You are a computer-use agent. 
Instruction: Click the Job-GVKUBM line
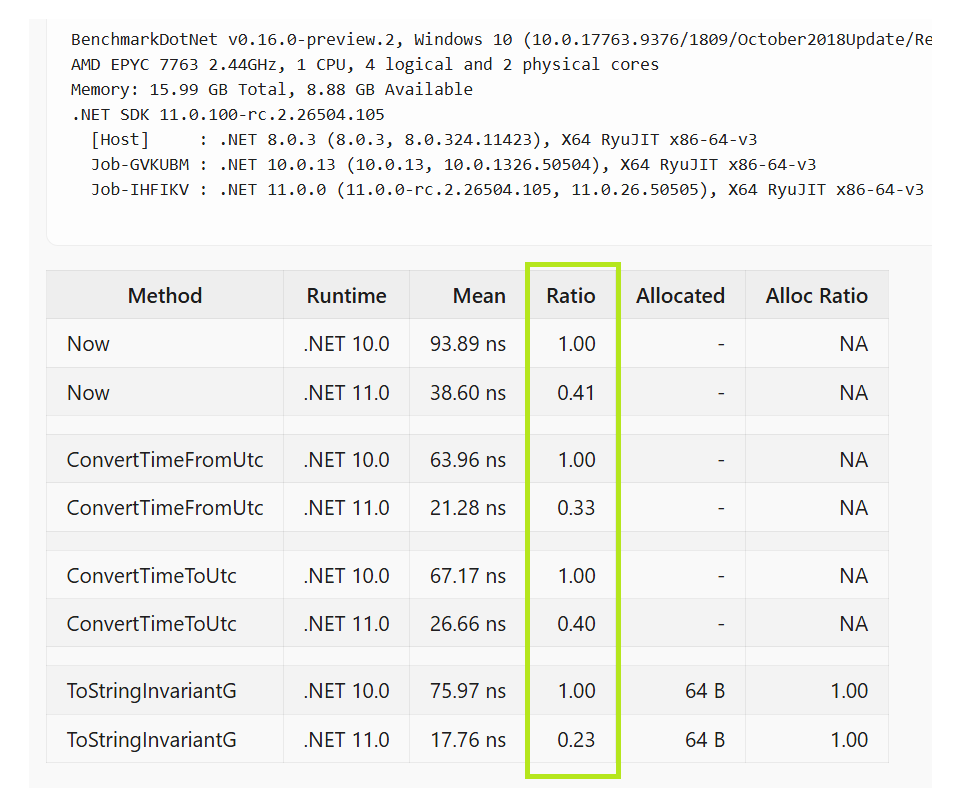coord(453,165)
